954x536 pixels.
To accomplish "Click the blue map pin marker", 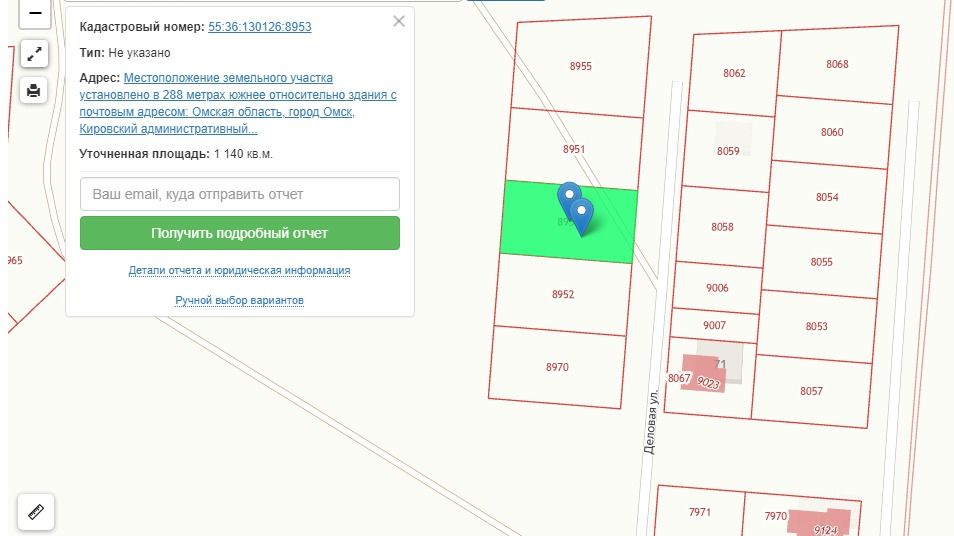I will 580,214.
